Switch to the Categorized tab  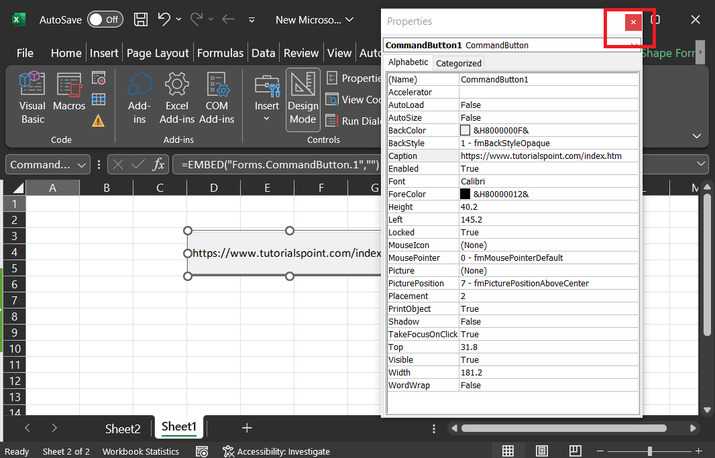(458, 63)
